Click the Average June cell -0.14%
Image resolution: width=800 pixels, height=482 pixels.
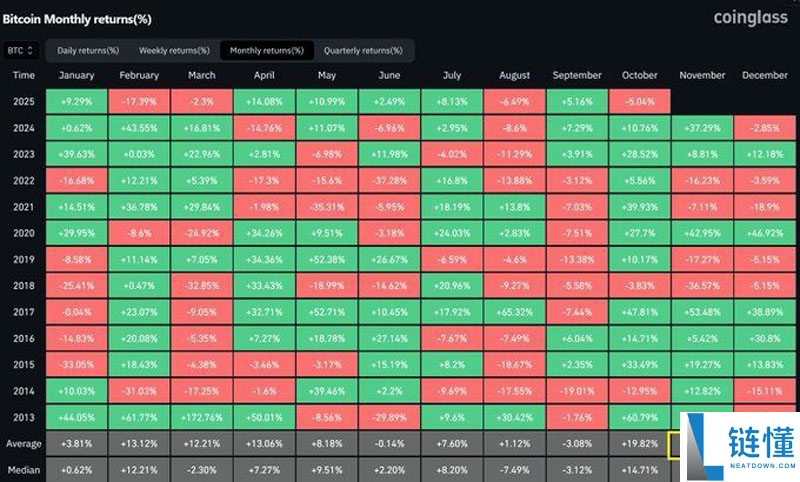point(389,444)
